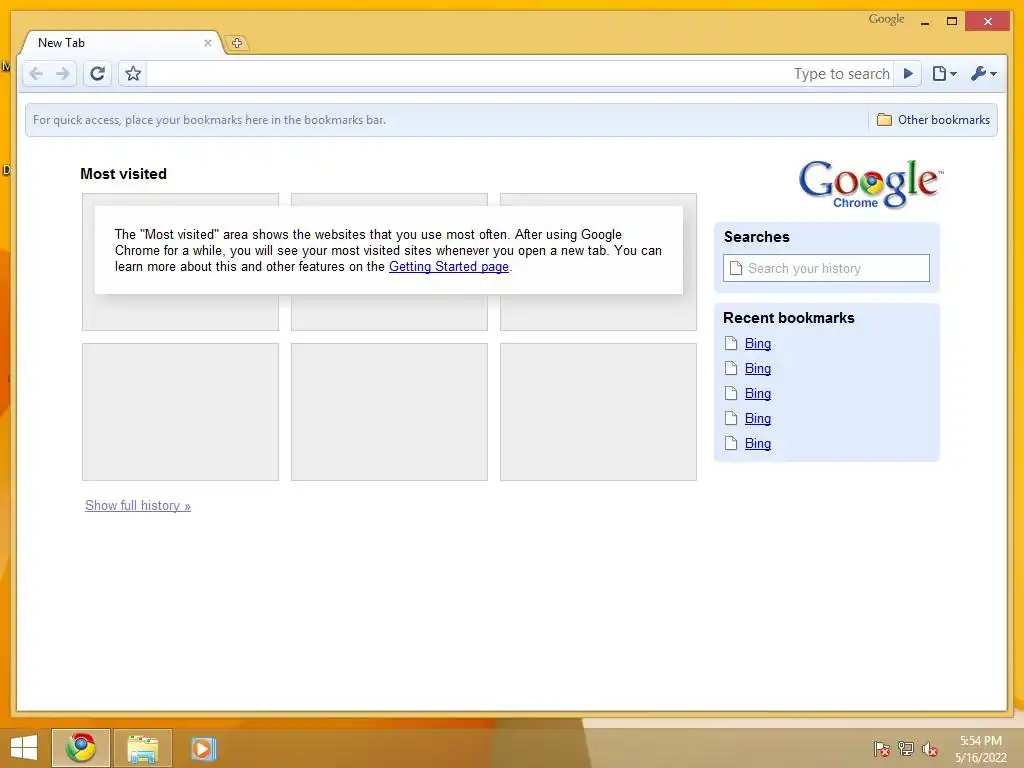
Task: Open the third Bing recent bookmark
Action: [x=758, y=393]
